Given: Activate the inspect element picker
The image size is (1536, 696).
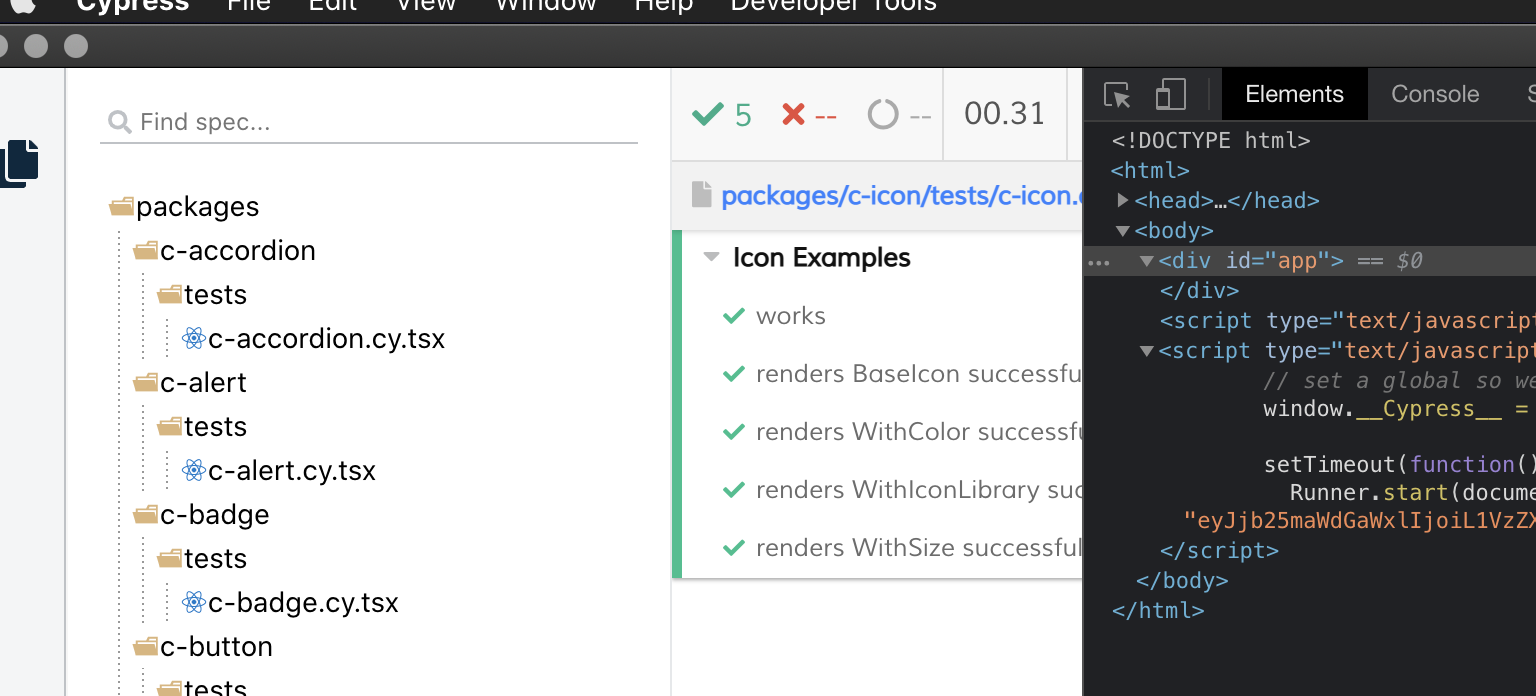Looking at the screenshot, I should (1117, 95).
